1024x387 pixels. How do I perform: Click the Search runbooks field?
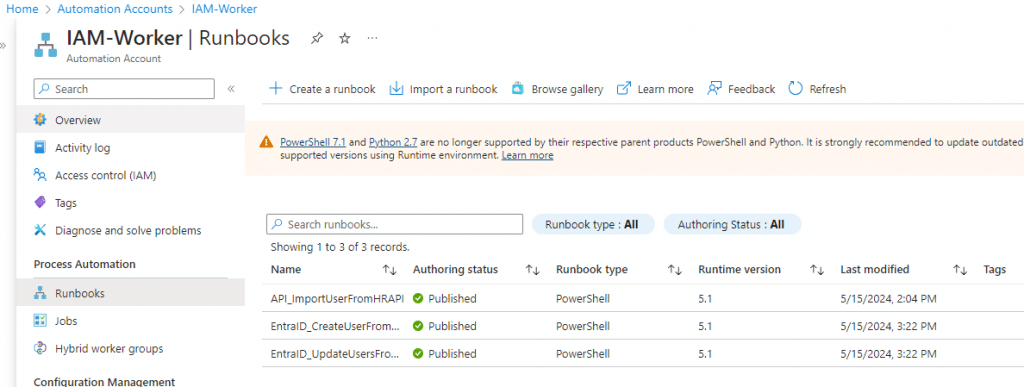coord(394,224)
